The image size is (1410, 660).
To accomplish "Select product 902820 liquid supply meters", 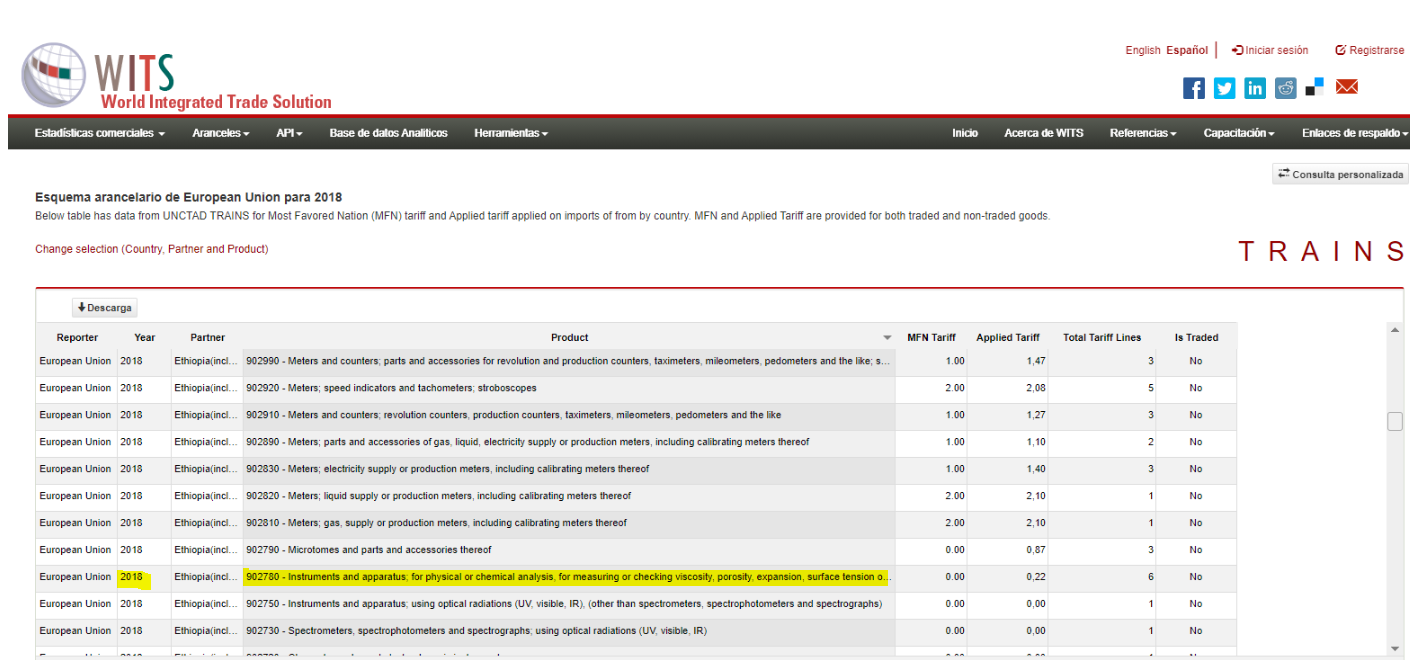I will (568, 496).
